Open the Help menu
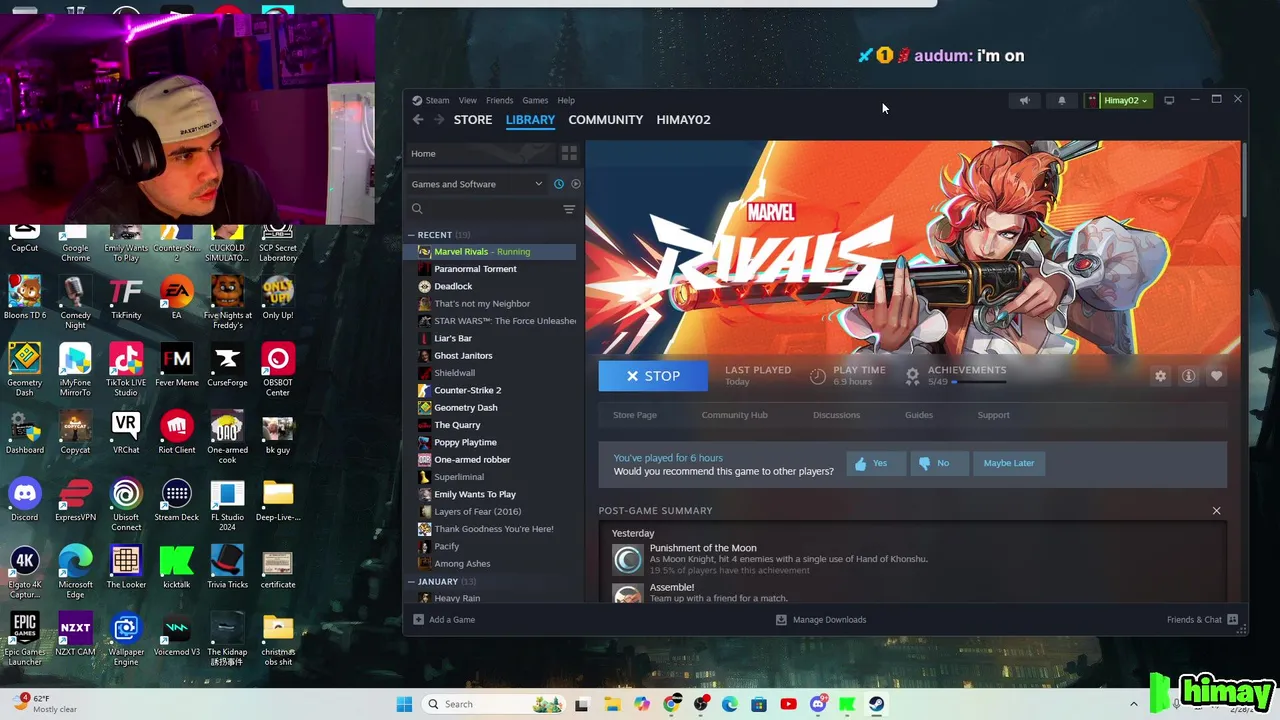Screen dimensions: 1280x720 pos(566,100)
